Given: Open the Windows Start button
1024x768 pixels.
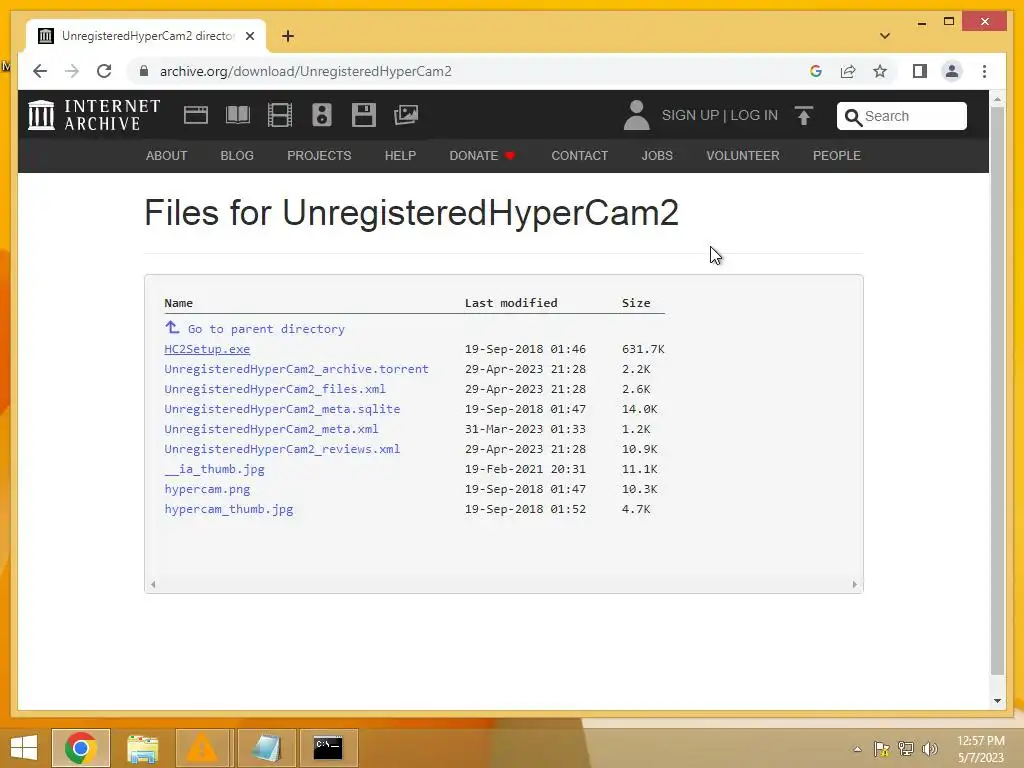Looking at the screenshot, I should (24, 748).
